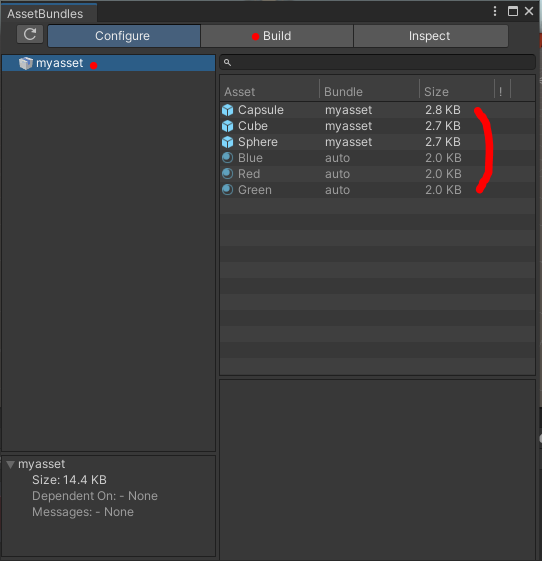Click the 'Size: 14.4 KB' detail line
The image size is (542, 561).
tap(69, 480)
